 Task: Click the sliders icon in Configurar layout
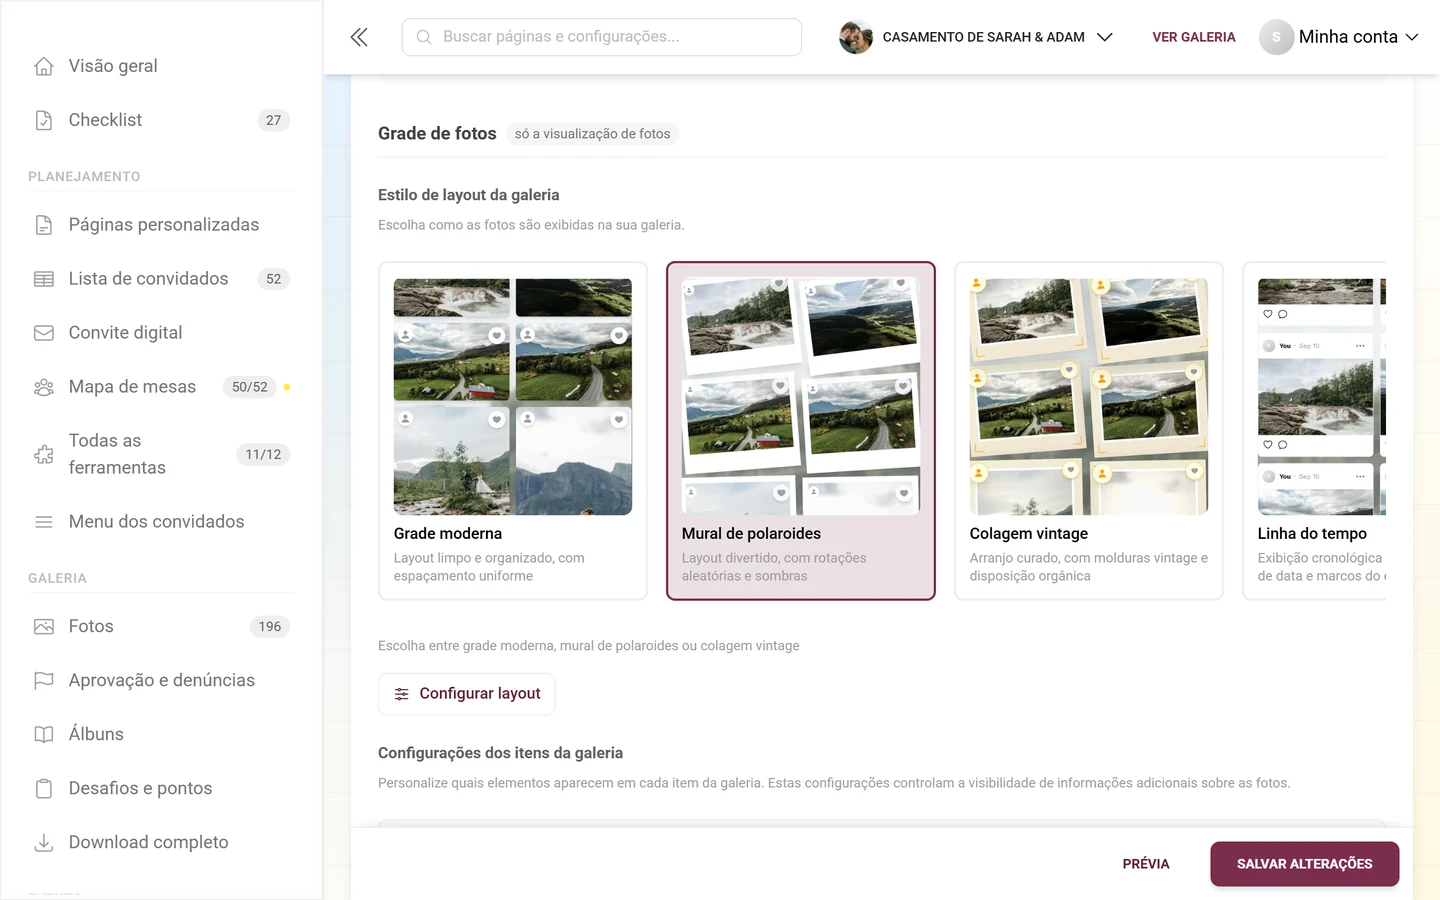click(x=402, y=694)
